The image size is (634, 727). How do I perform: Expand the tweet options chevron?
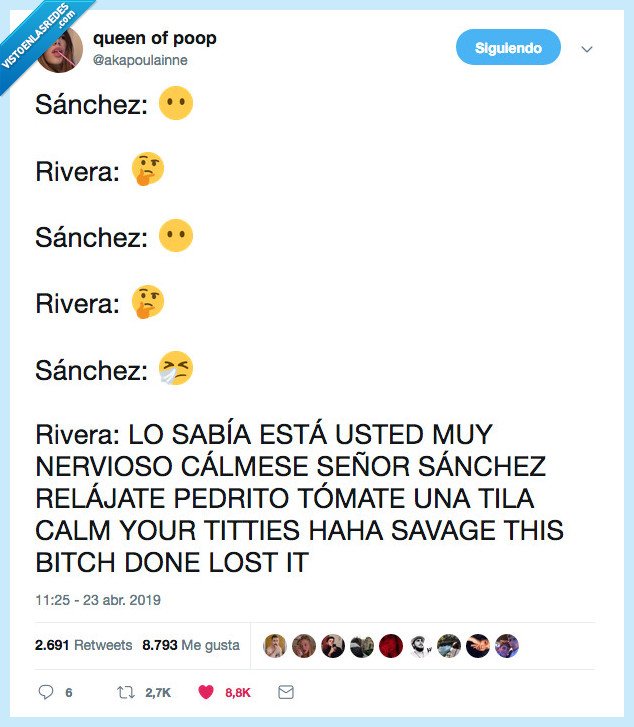[x=587, y=49]
